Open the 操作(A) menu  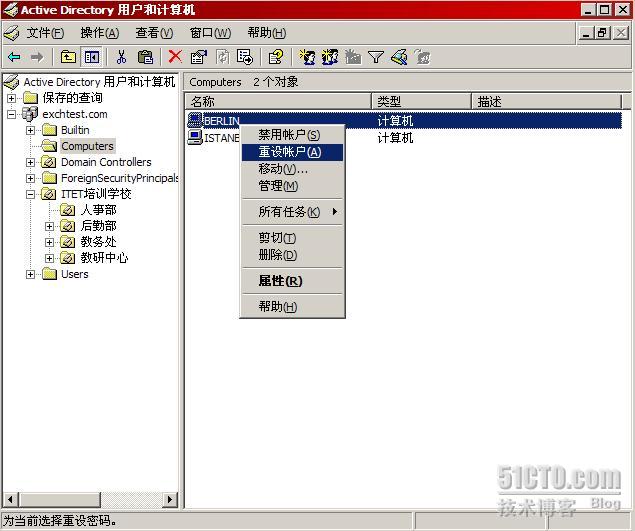(x=100, y=33)
